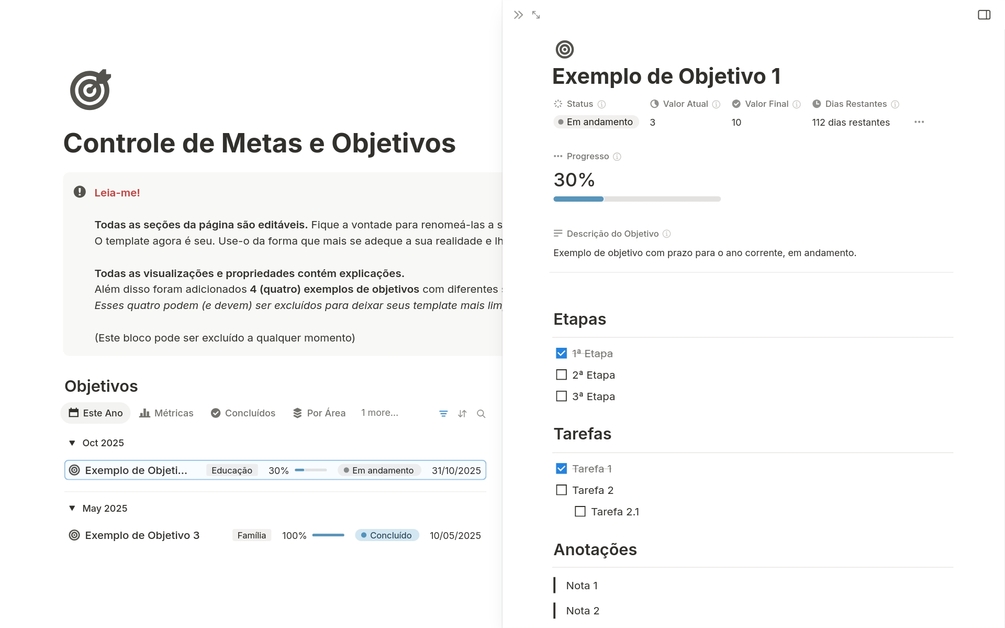Open Em andamento status tag in list row
The width and height of the screenshot is (1005, 628).
(x=379, y=470)
